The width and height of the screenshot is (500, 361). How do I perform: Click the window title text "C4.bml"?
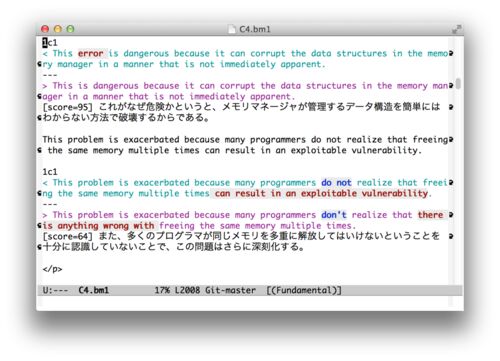pyautogui.click(x=255, y=29)
